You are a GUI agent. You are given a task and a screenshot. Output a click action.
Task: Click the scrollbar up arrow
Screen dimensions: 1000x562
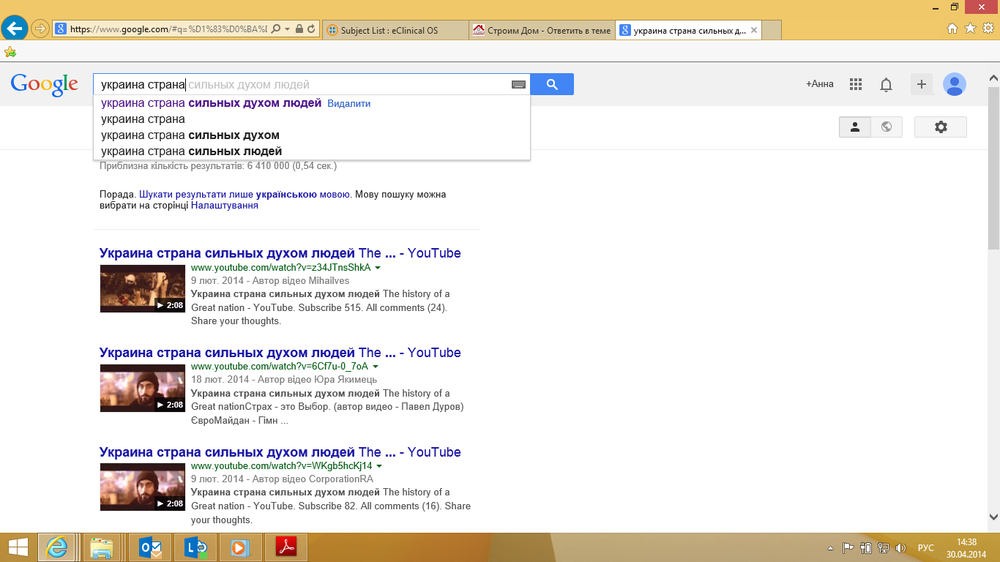[x=994, y=78]
